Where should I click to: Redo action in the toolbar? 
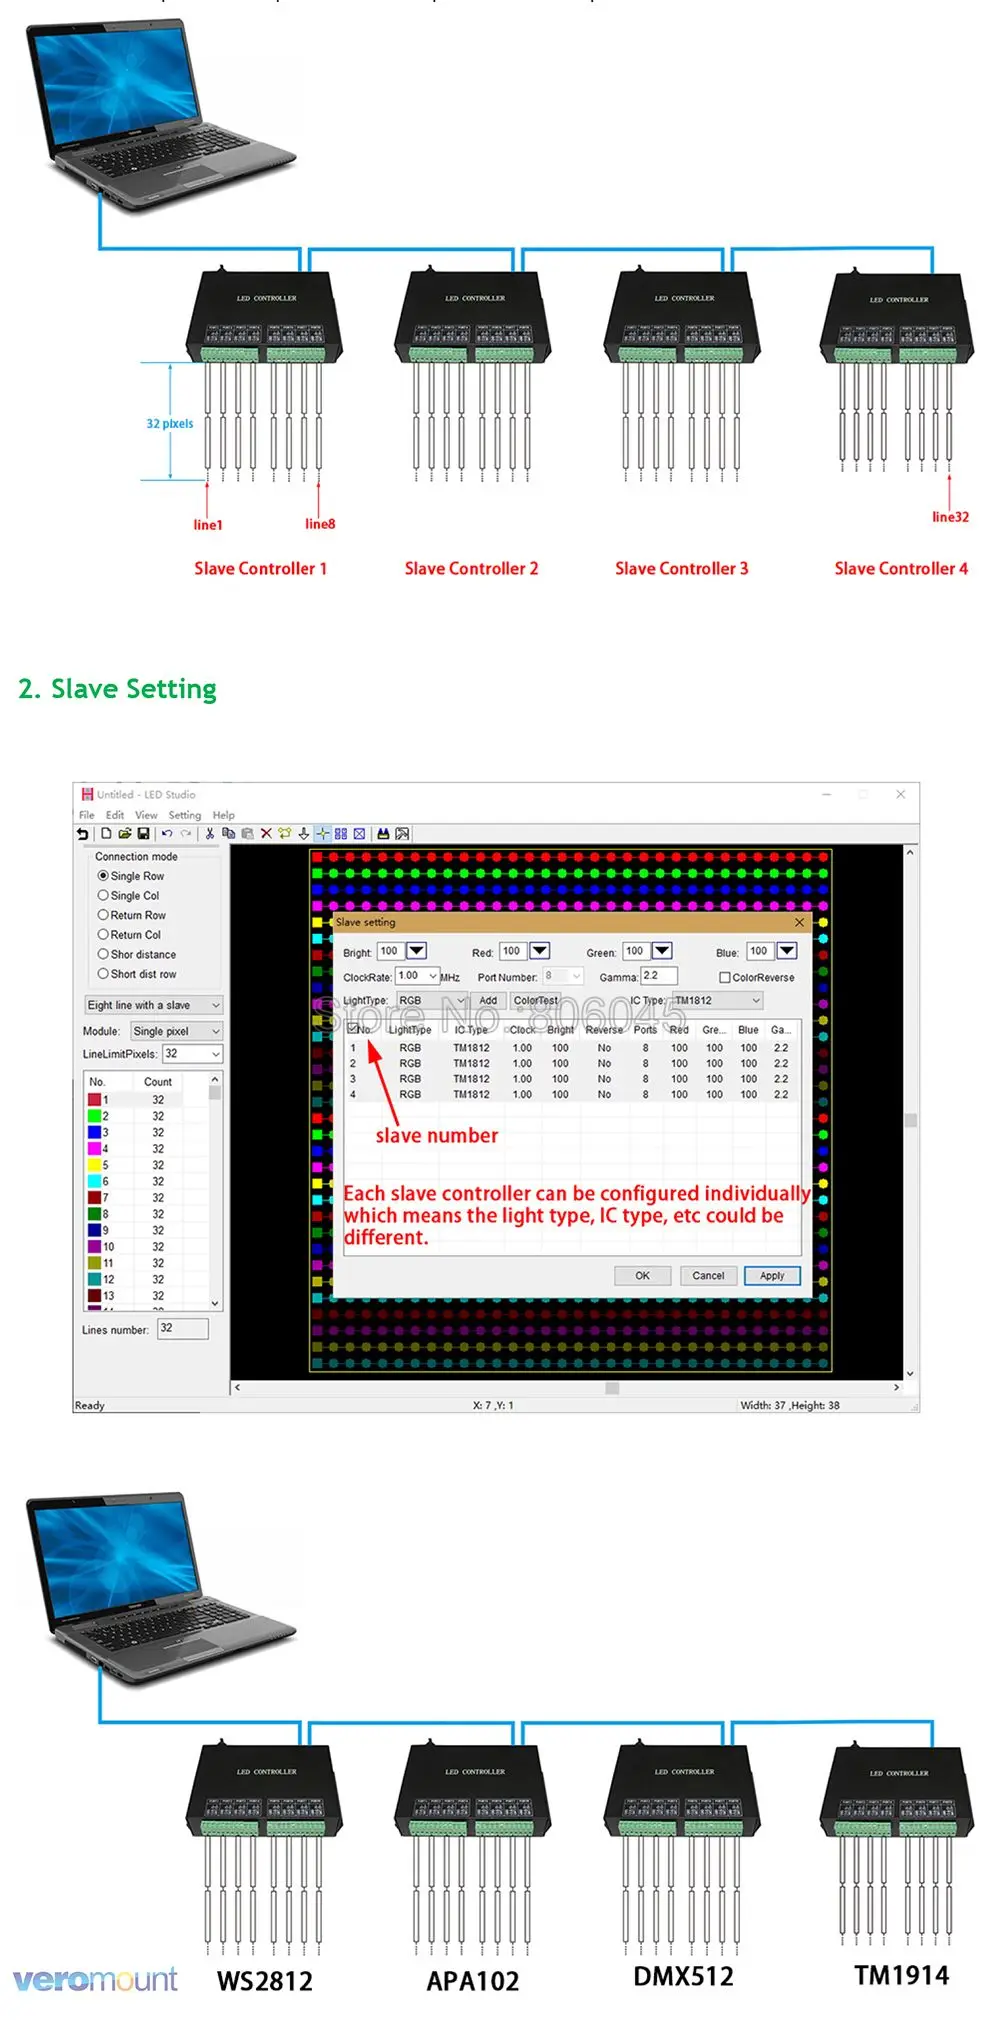pos(186,833)
